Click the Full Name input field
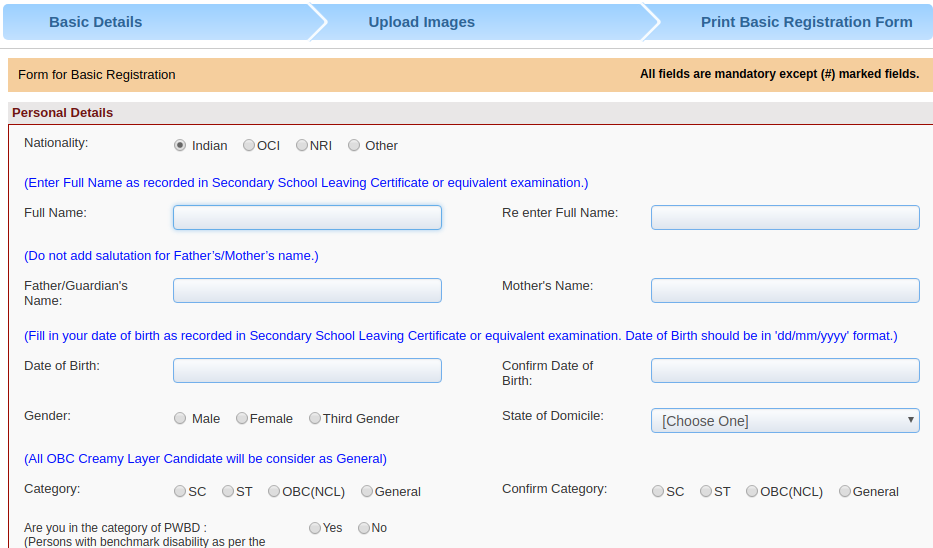Image resolution: width=933 pixels, height=548 pixels. (307, 218)
